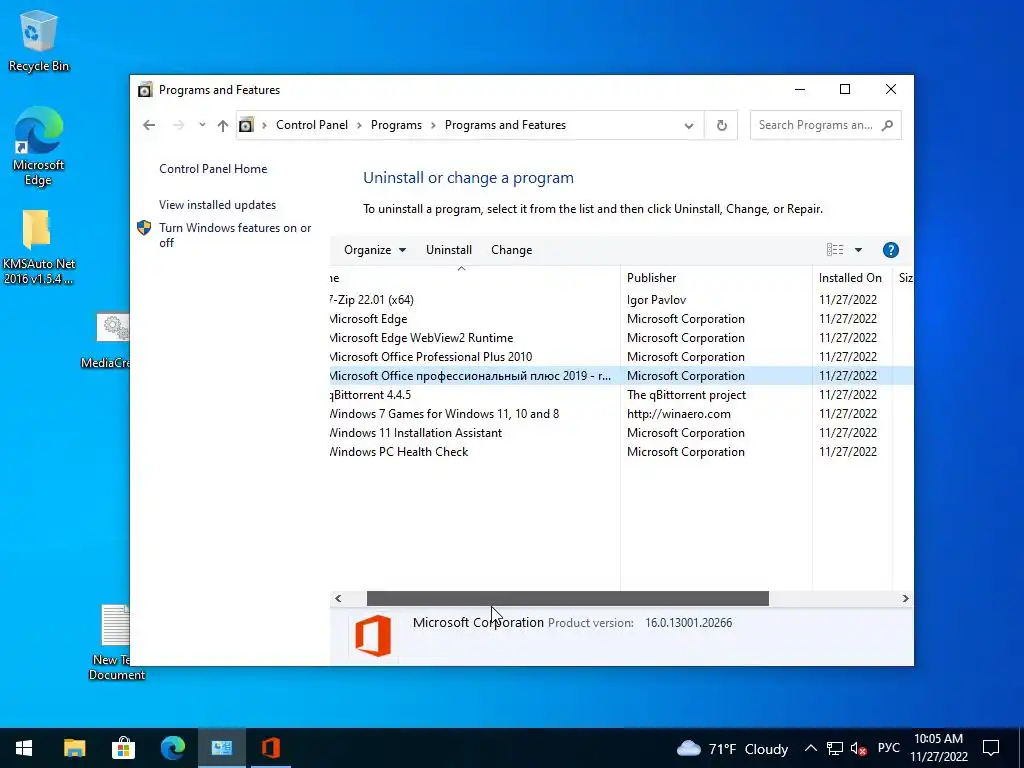Click http://winaero.com publisher cell
This screenshot has height=768, width=1024.
point(679,413)
